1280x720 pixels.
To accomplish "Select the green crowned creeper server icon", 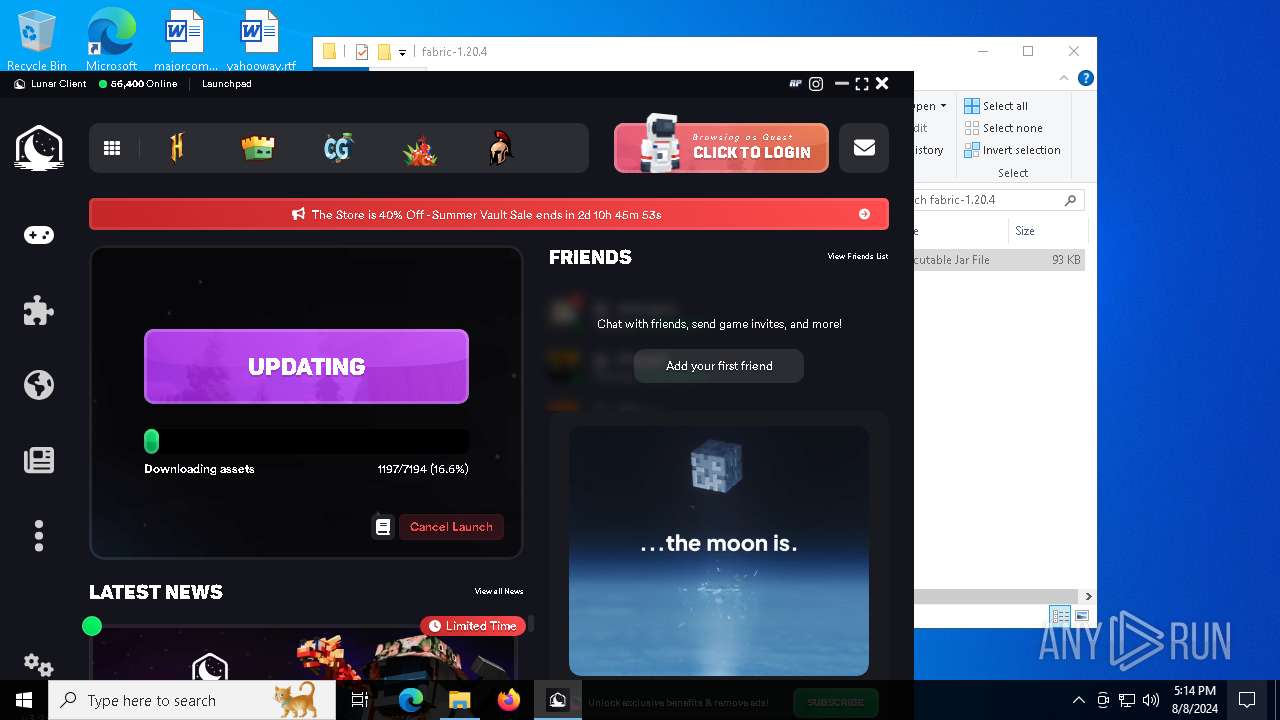I will tap(258, 148).
